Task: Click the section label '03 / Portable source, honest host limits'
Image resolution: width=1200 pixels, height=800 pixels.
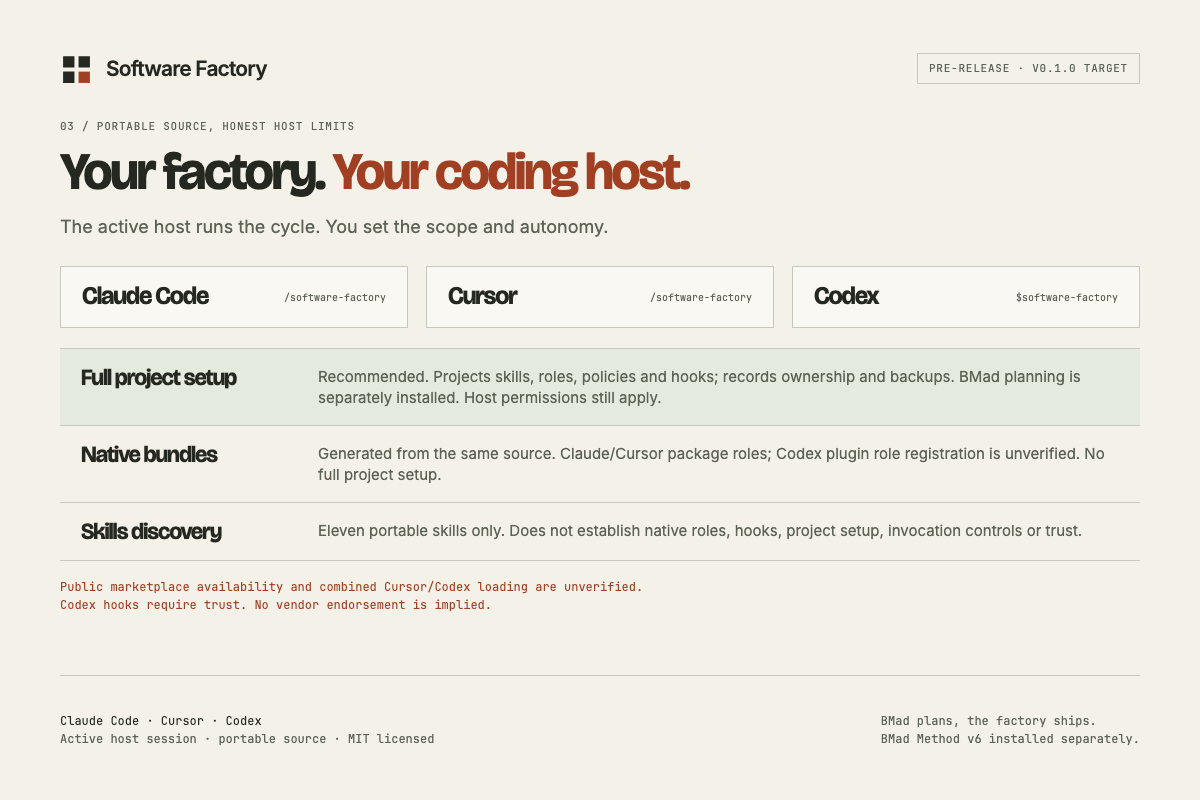Action: click(207, 126)
